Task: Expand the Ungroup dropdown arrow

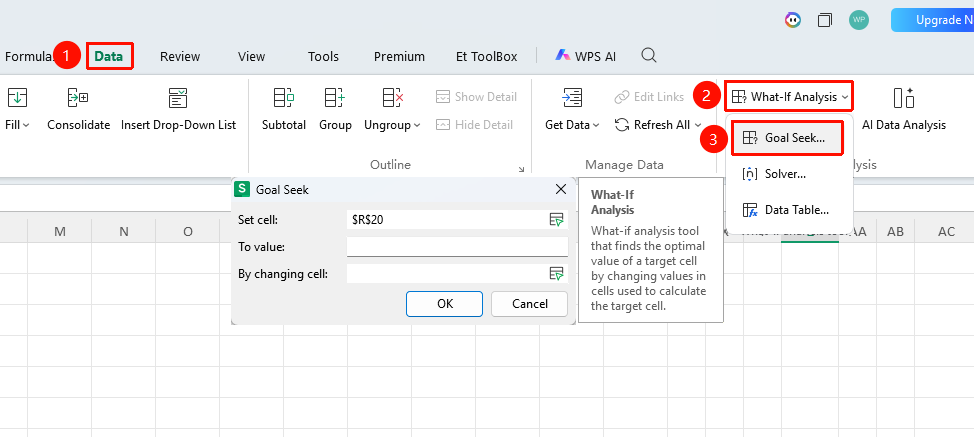Action: (x=417, y=125)
